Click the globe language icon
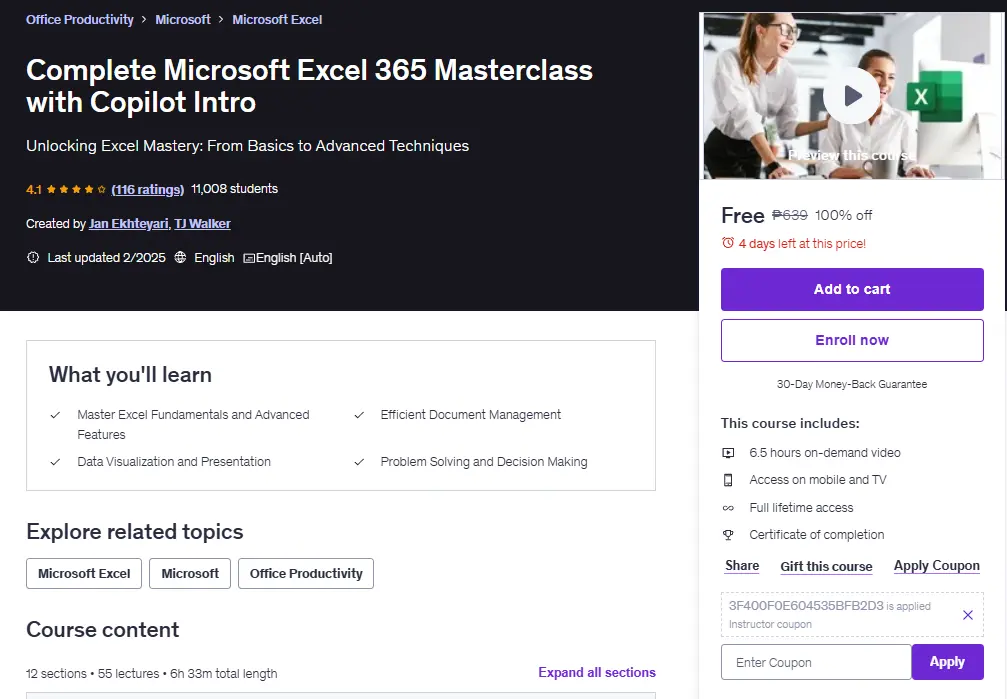Screen dimensions: 1007x699 (180, 257)
